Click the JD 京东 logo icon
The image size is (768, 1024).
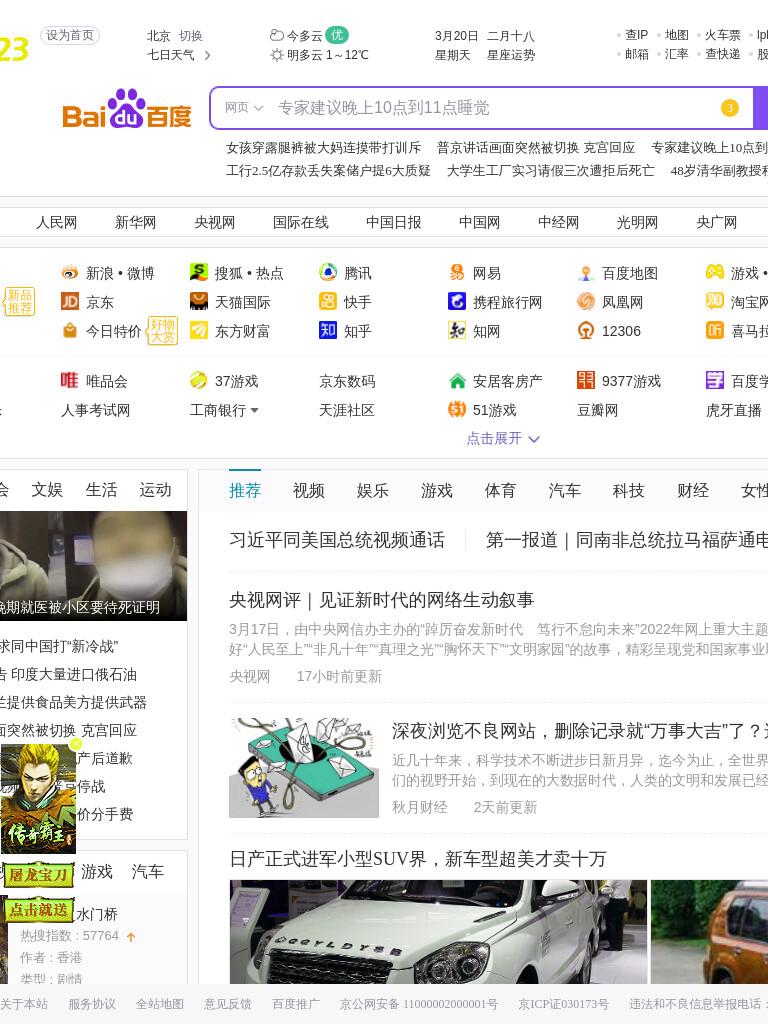[69, 301]
